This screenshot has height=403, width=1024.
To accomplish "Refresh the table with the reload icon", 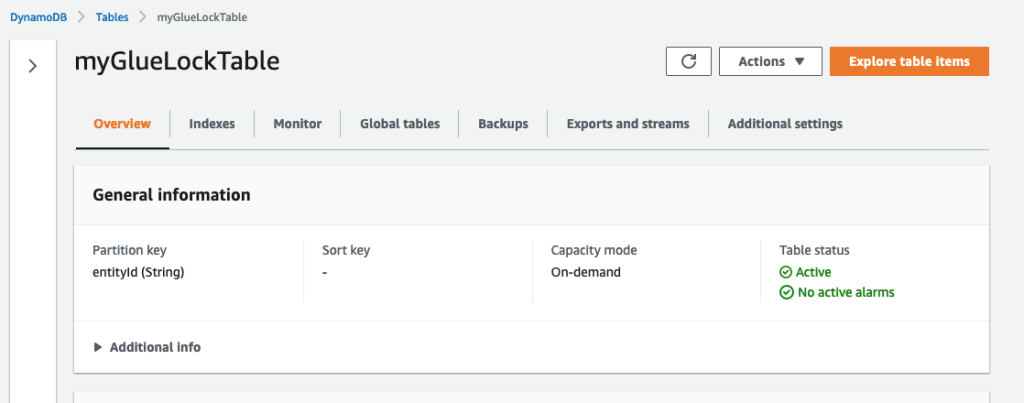I will (688, 61).
